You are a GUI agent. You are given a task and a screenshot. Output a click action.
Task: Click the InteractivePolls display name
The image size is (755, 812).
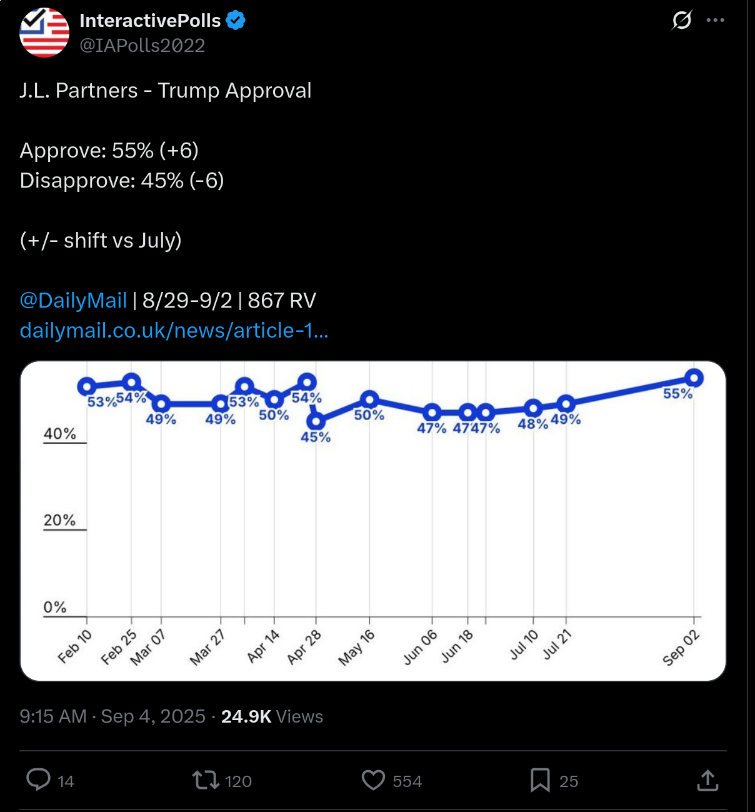click(x=150, y=21)
